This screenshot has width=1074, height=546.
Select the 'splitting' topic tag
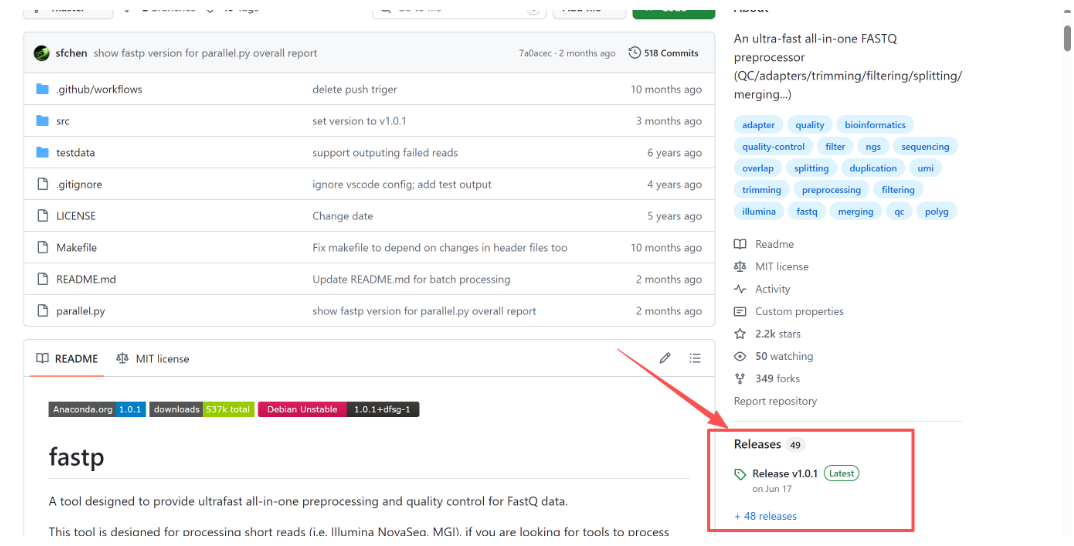tap(811, 168)
